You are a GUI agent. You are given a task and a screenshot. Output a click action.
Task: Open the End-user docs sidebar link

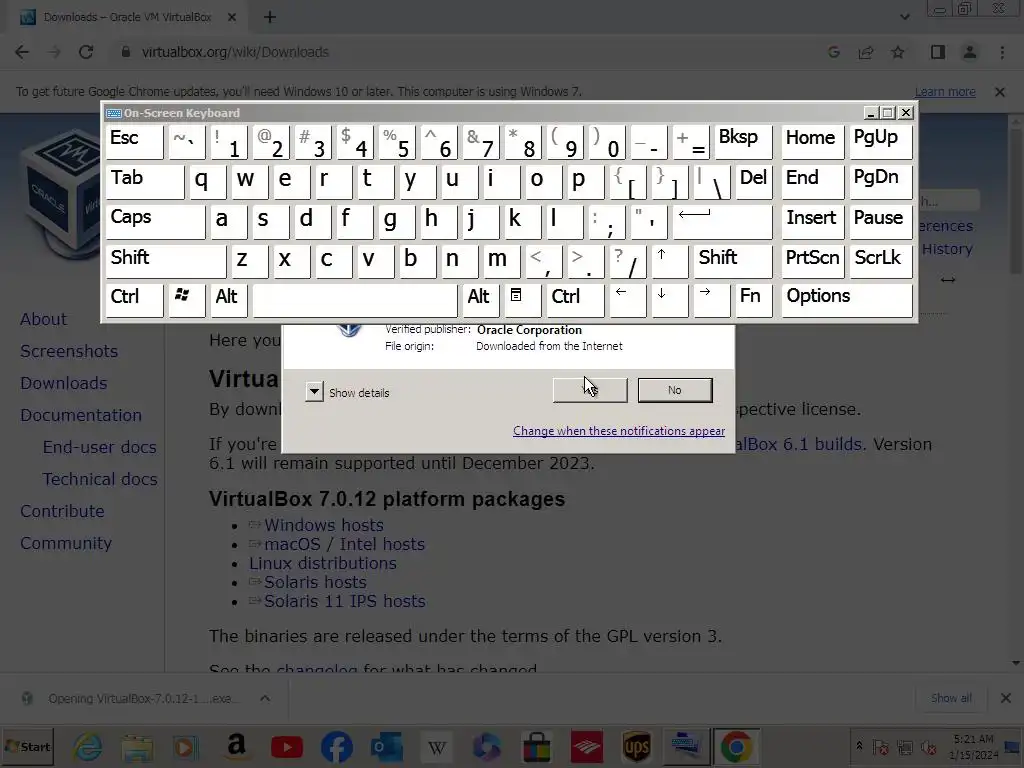(99, 447)
